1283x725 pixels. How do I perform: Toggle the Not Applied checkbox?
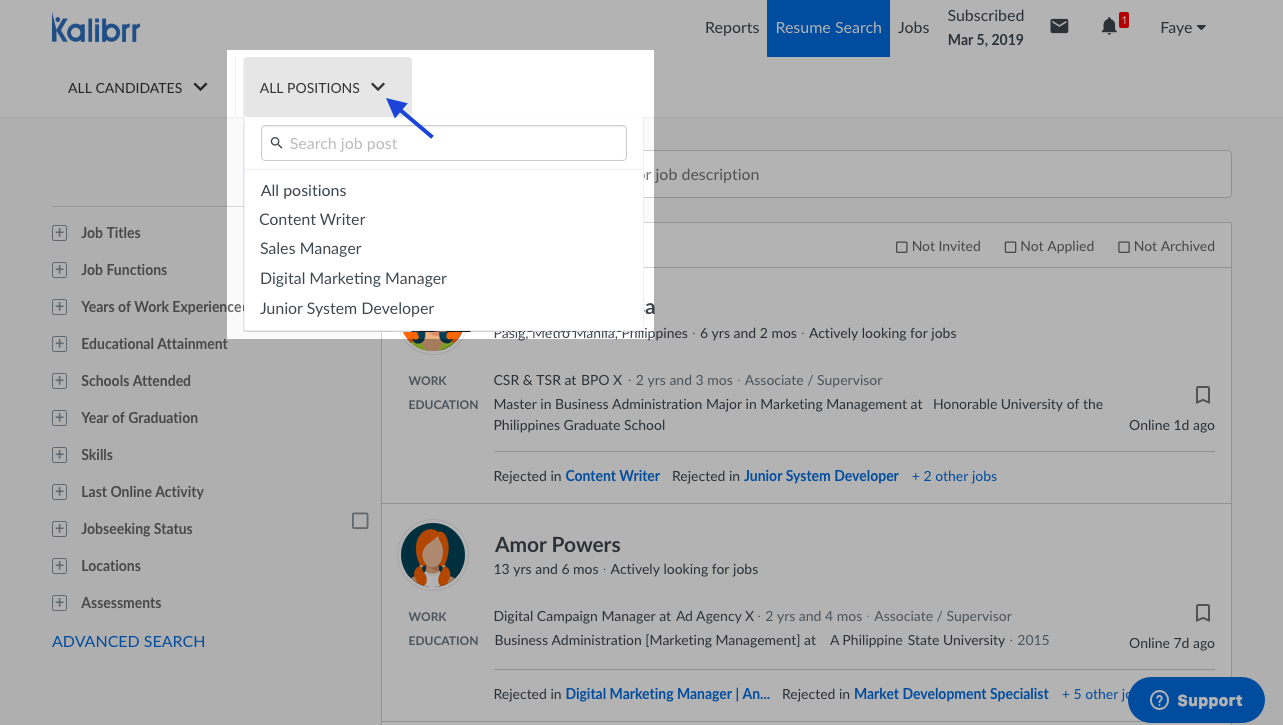(1010, 247)
